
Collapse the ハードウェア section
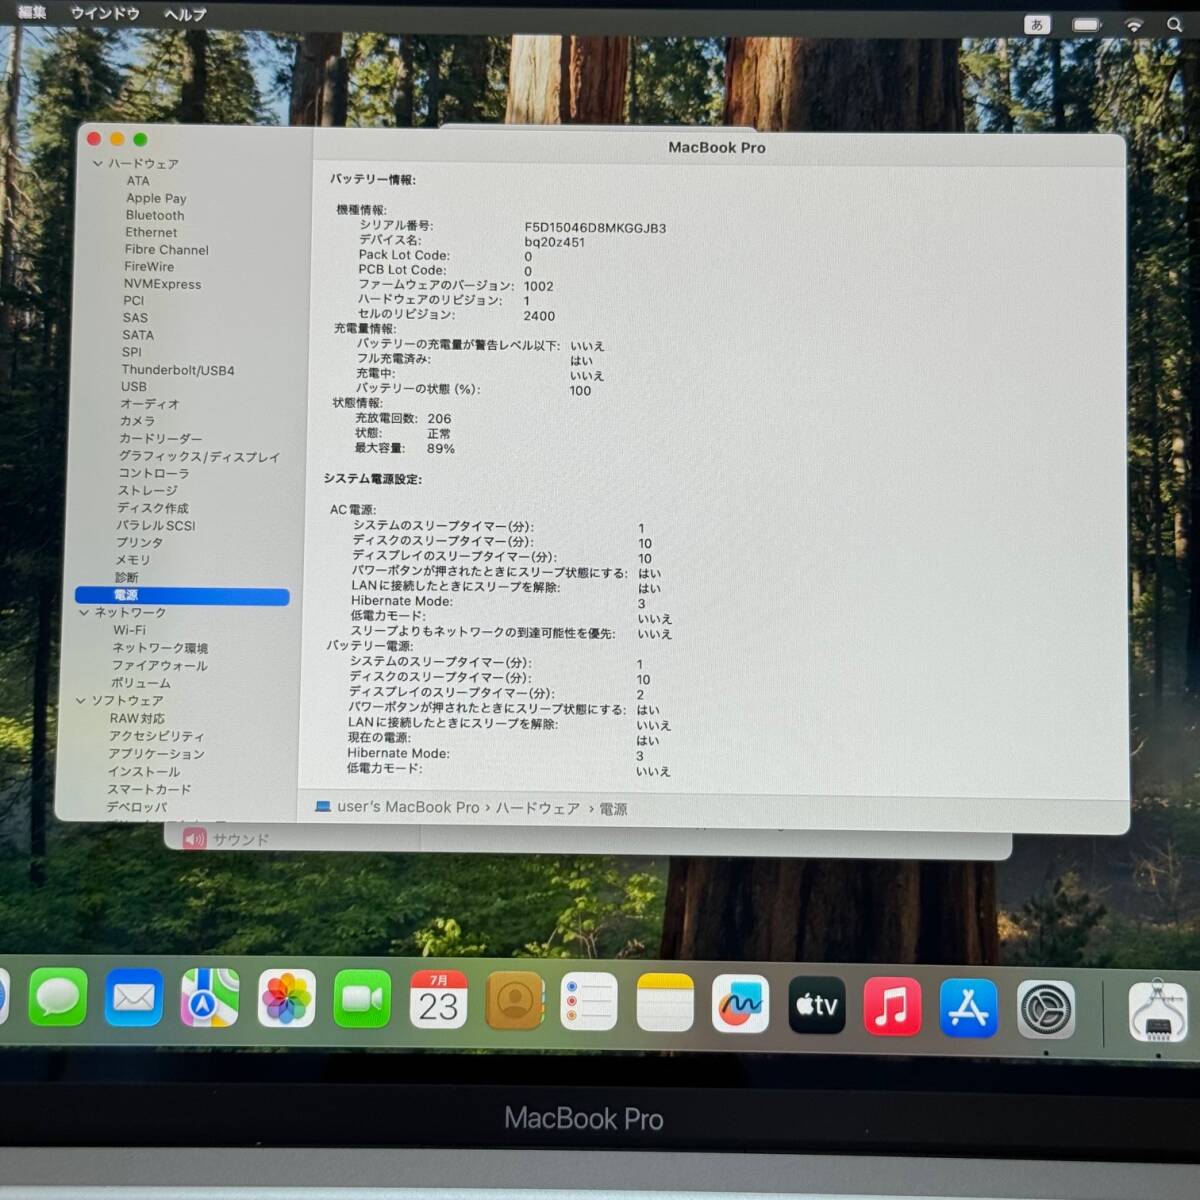98,163
